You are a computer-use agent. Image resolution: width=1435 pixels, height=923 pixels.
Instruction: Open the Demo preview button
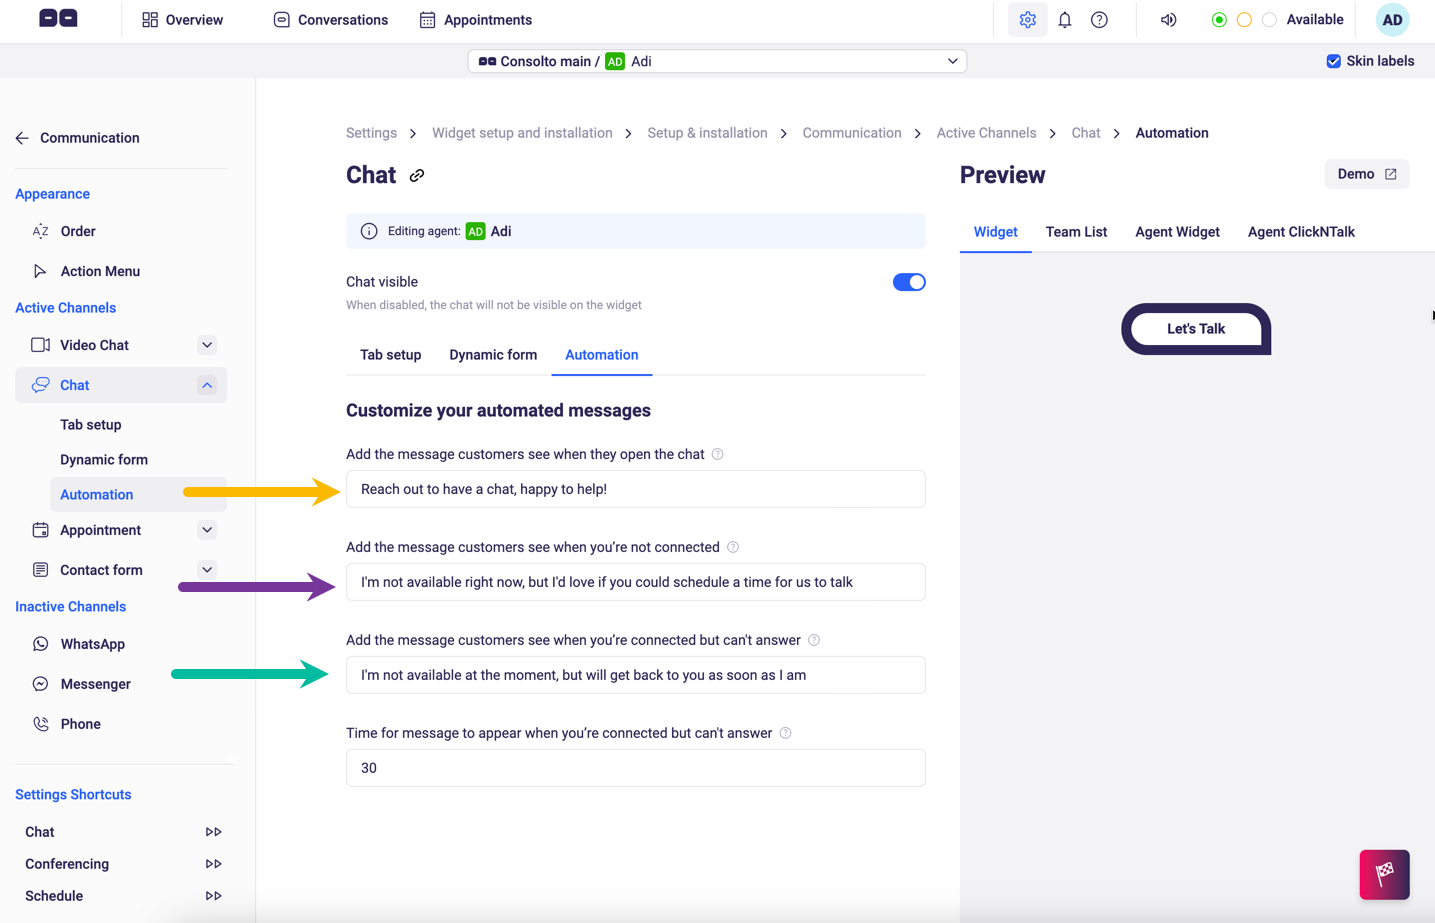point(1366,173)
